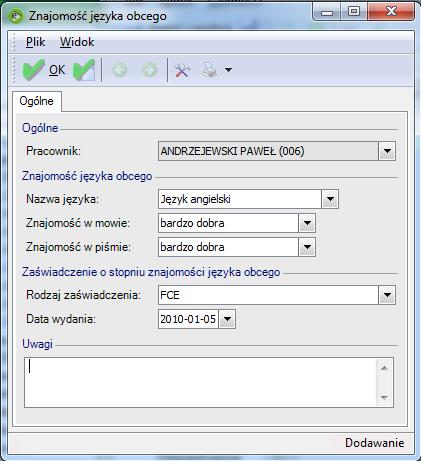This screenshot has height=461, width=421.
Task: Click the green OK checkmark button
Action: pyautogui.click(x=44, y=69)
